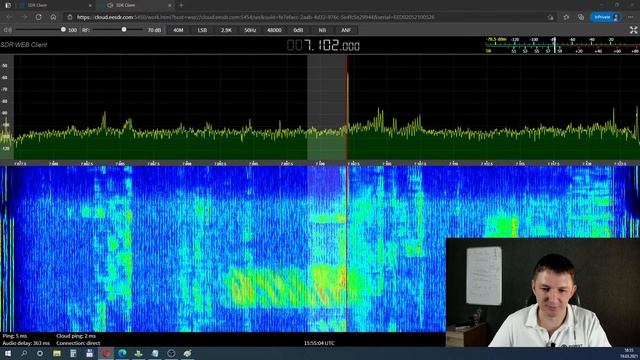Click the 7.102.000 frequency display
The width and height of the screenshot is (640, 360).
323,45
